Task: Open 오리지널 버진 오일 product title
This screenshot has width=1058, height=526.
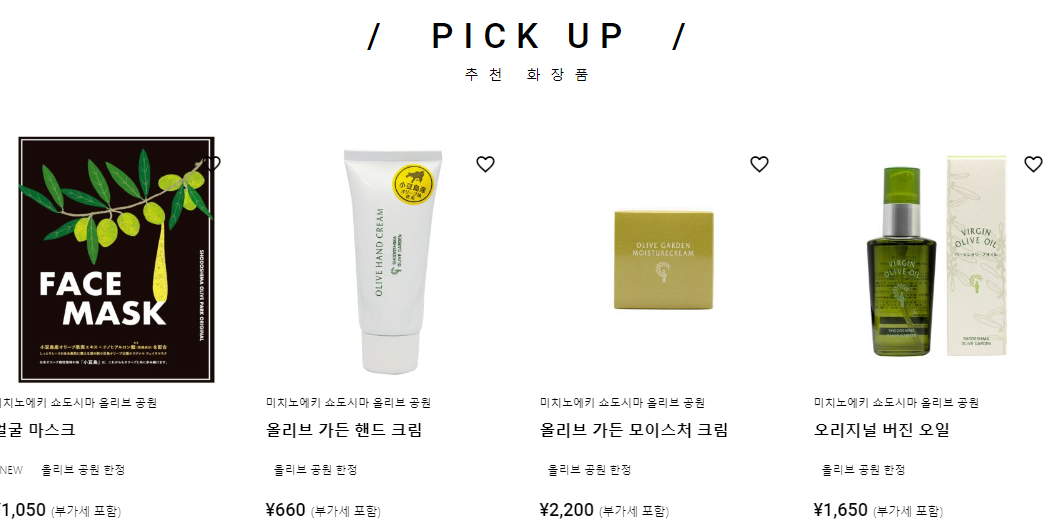Action: pyautogui.click(x=881, y=430)
